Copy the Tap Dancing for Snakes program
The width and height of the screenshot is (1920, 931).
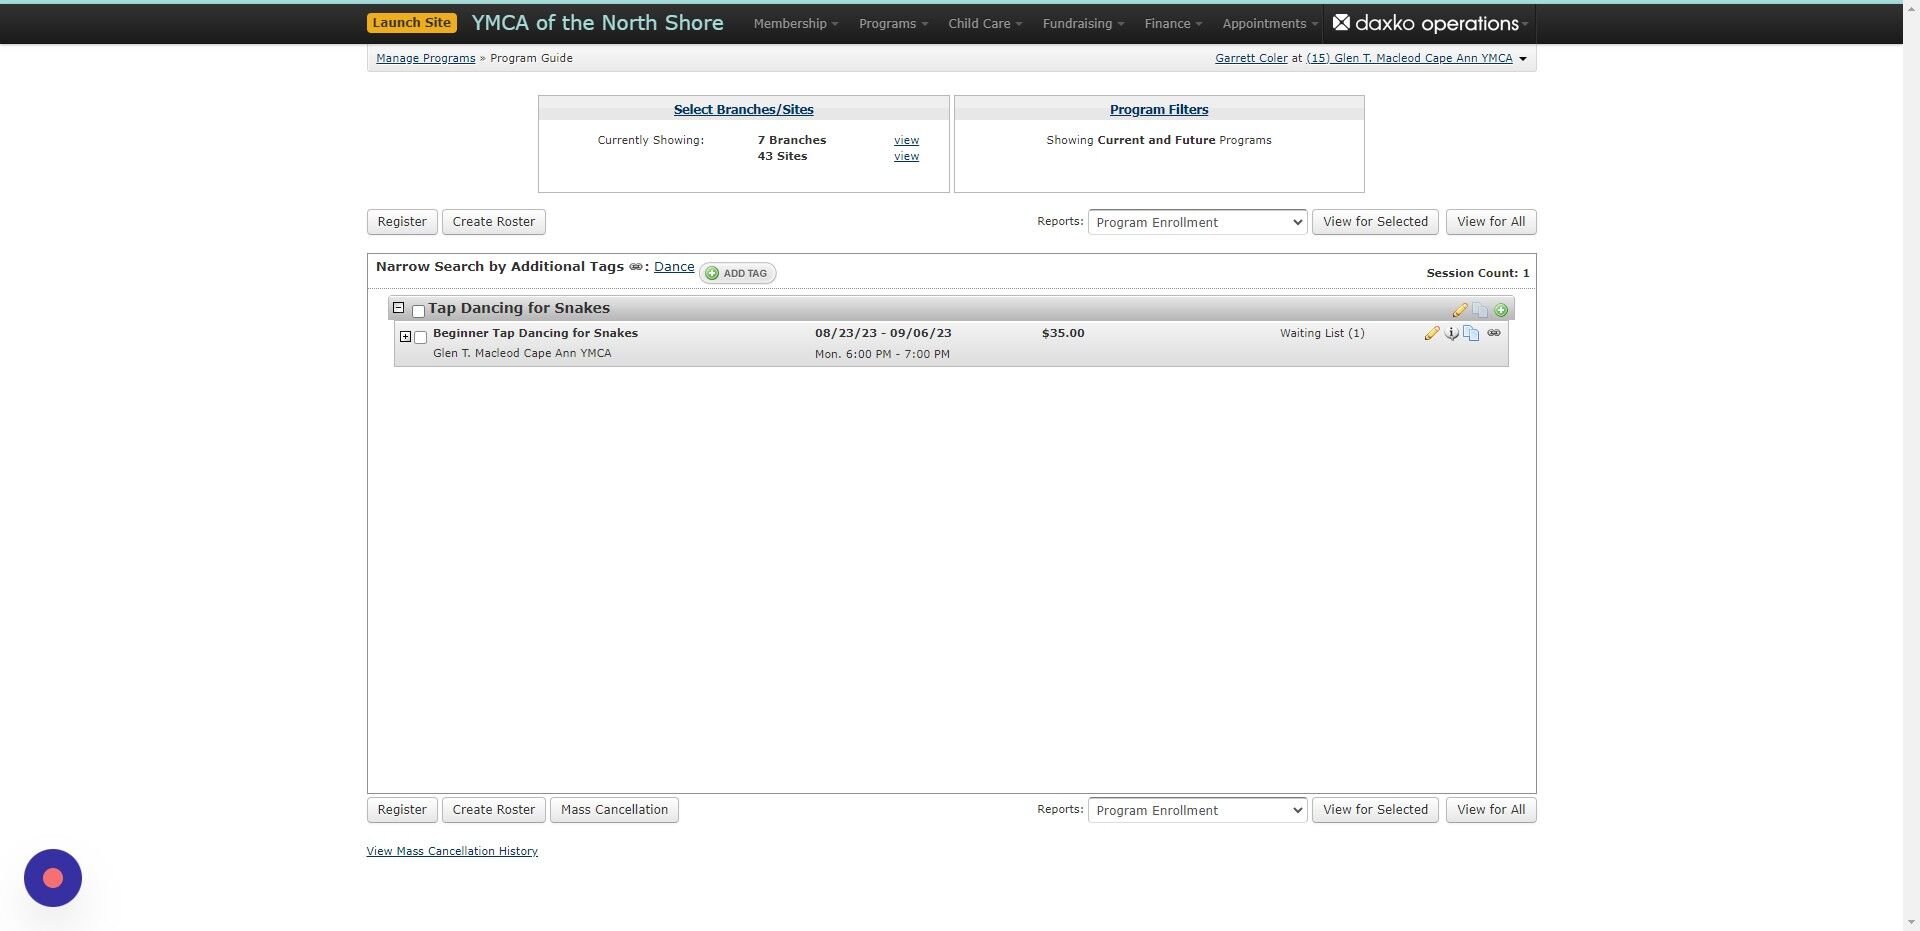(1481, 309)
